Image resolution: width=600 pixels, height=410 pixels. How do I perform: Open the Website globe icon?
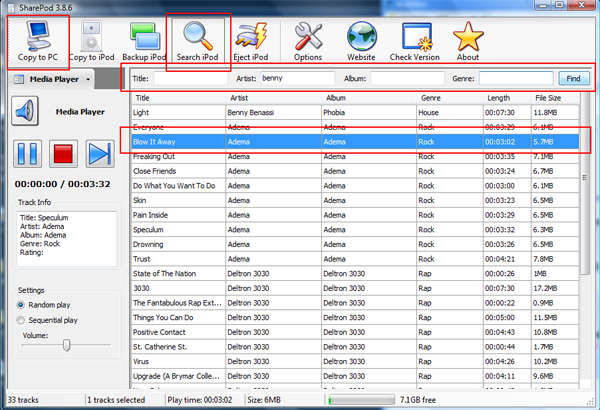point(361,41)
